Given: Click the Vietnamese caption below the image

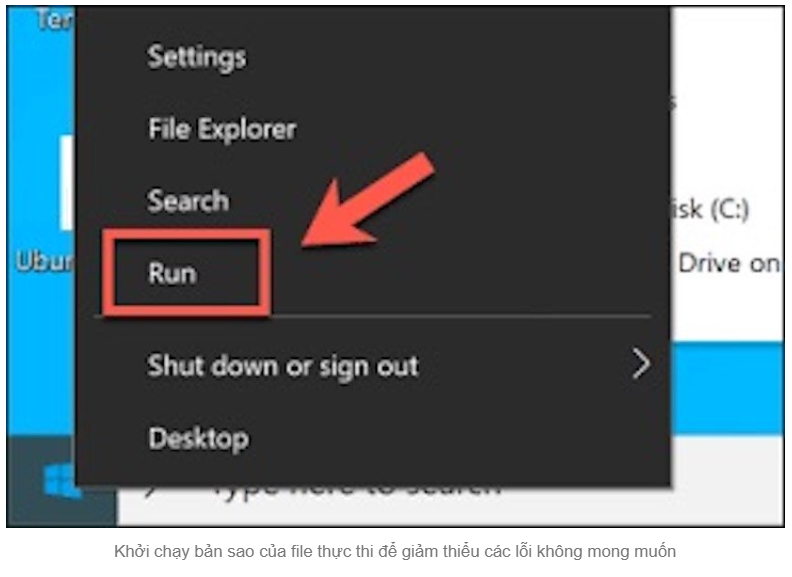Looking at the screenshot, I should click(x=395, y=551).
